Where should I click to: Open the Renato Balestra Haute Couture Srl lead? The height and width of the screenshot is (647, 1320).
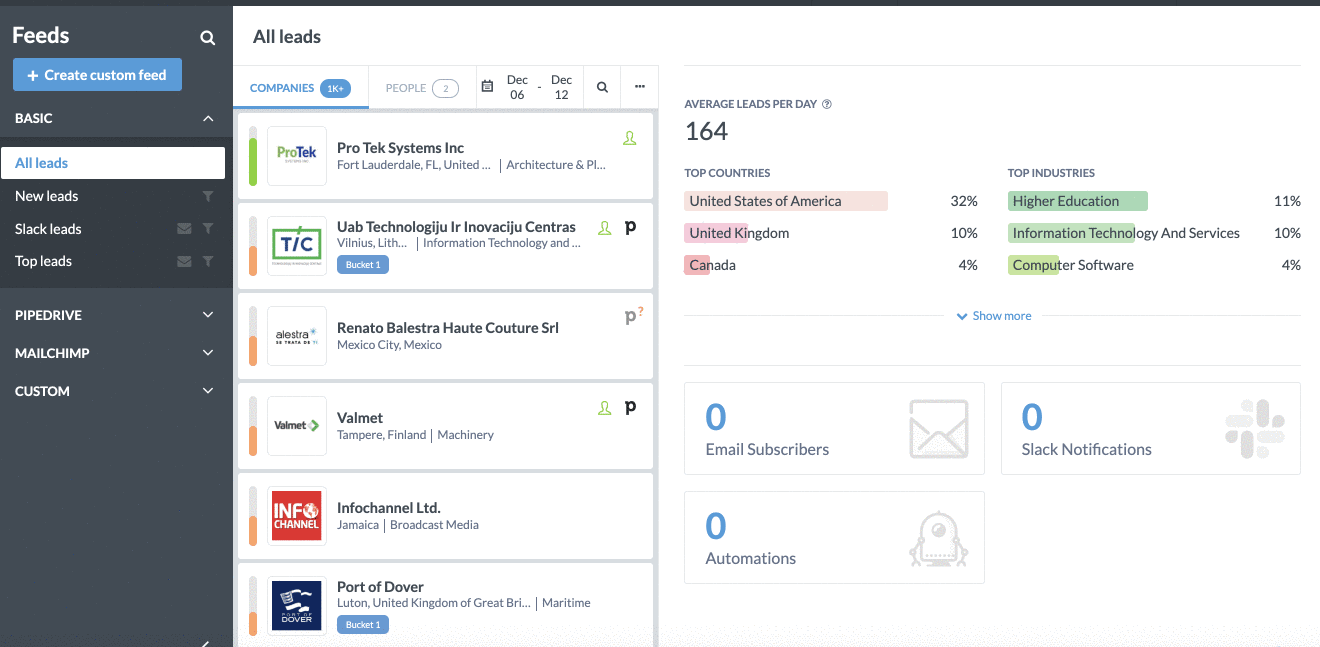[446, 336]
